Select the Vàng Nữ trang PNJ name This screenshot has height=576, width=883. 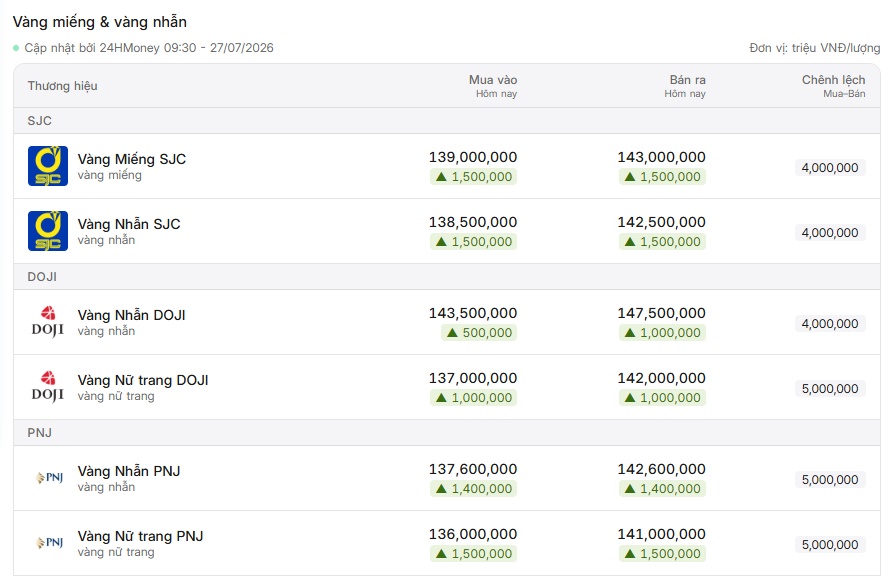[x=140, y=536]
